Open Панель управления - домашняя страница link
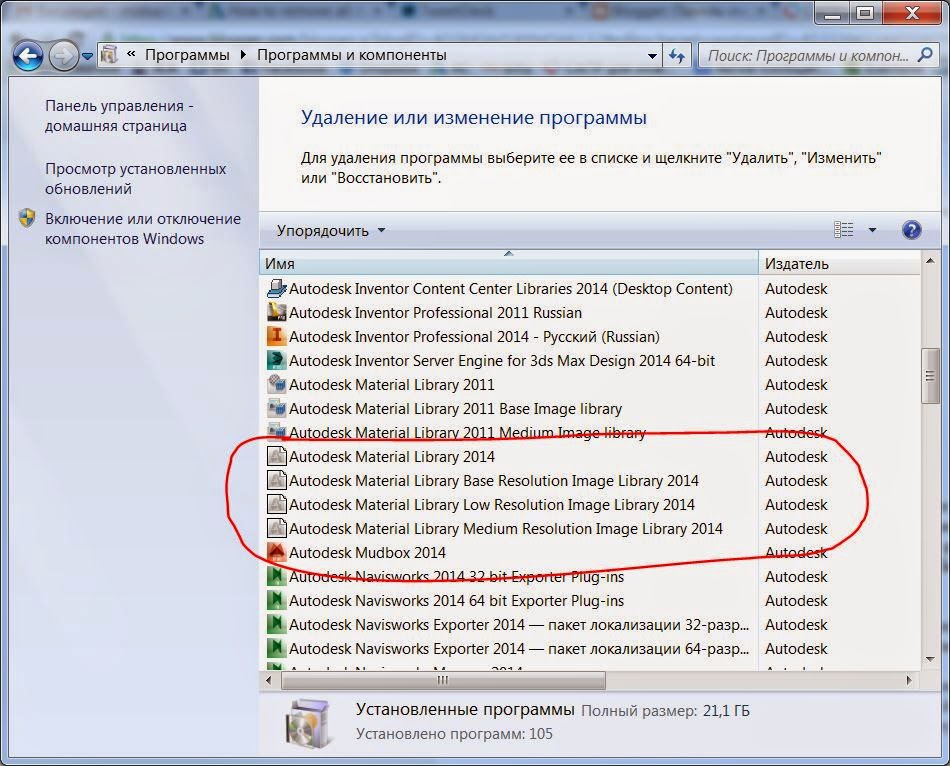 tap(119, 116)
